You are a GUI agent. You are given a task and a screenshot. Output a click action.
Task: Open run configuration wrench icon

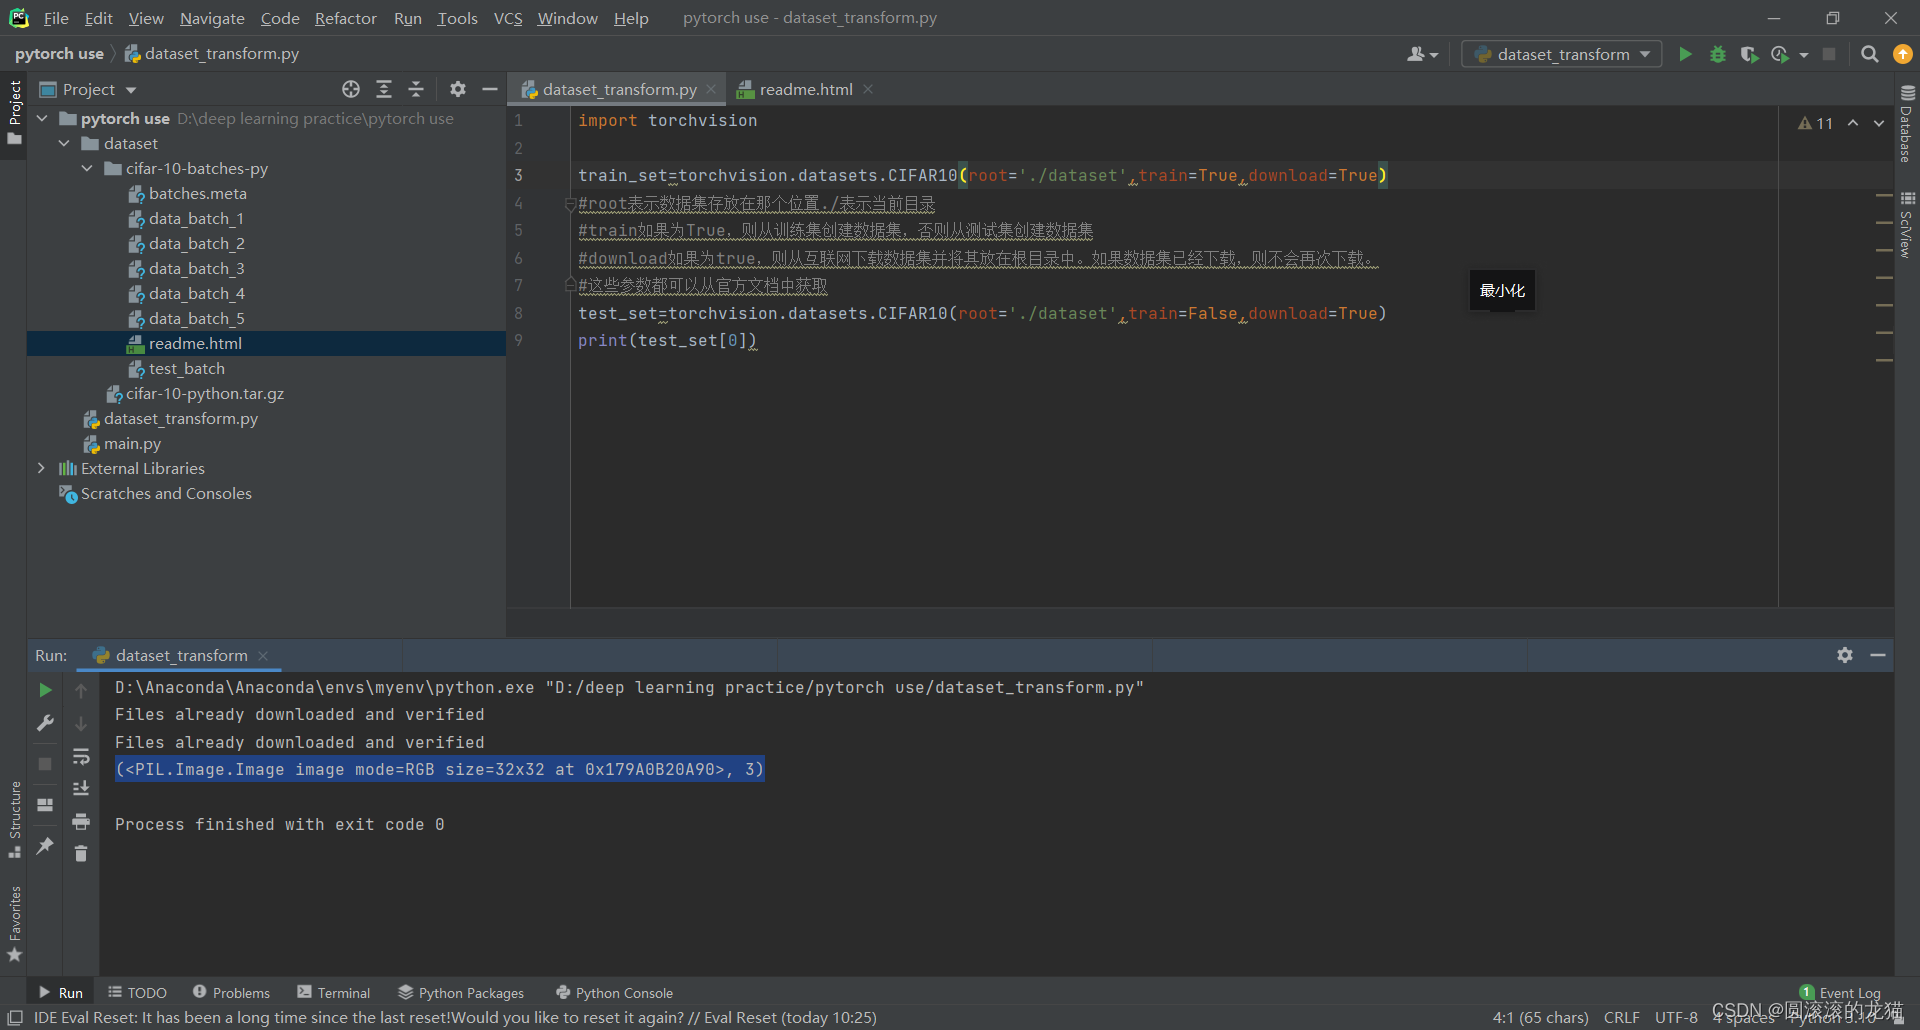click(45, 723)
